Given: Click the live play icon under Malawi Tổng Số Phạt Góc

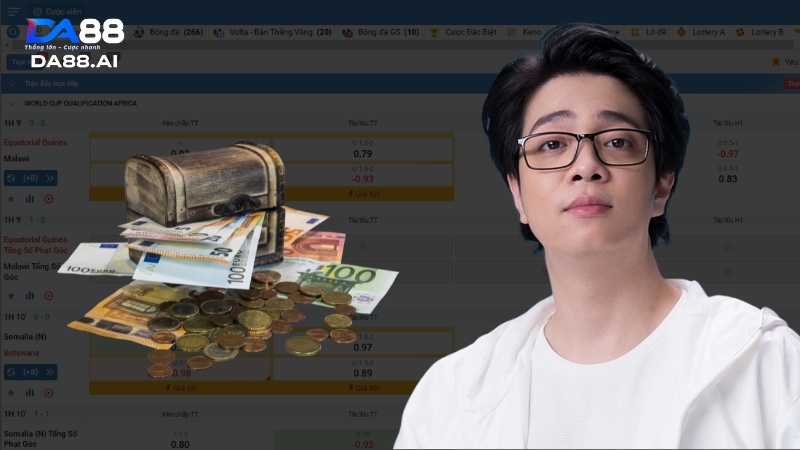Looking at the screenshot, I should pyautogui.click(x=48, y=296).
